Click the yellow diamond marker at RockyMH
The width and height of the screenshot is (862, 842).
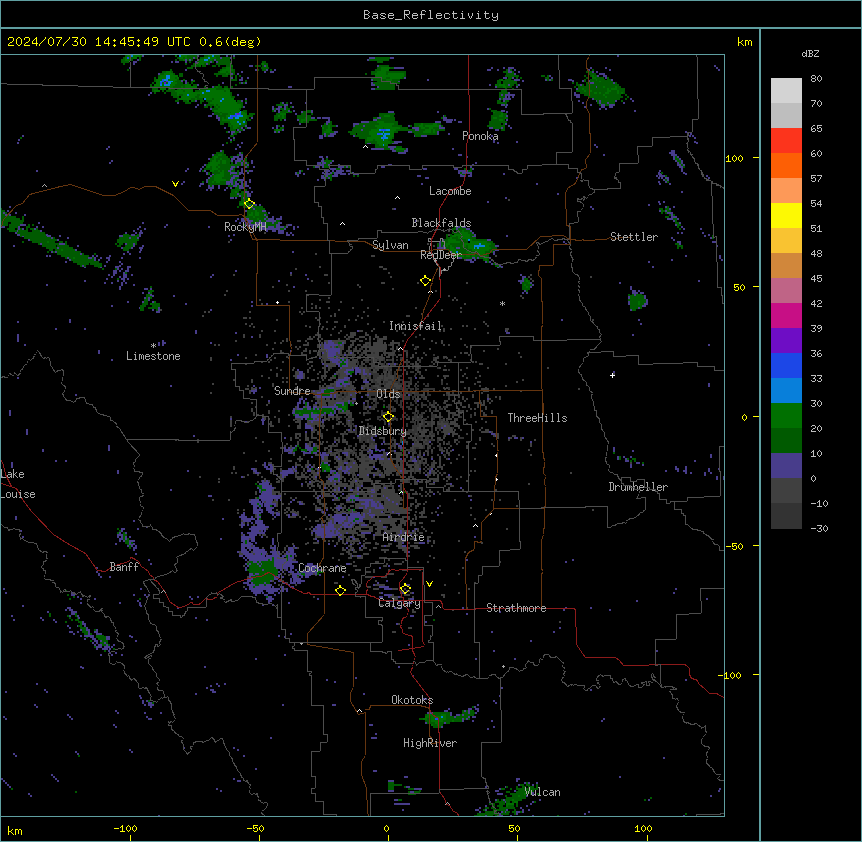coord(249,204)
